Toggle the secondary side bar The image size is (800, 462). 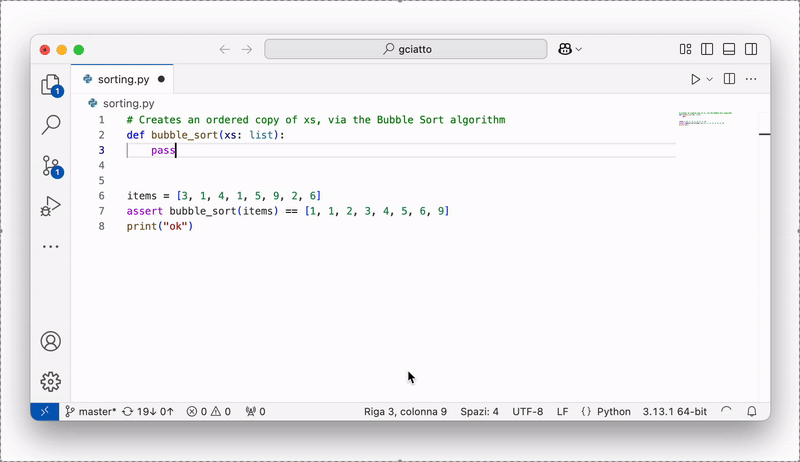751,49
